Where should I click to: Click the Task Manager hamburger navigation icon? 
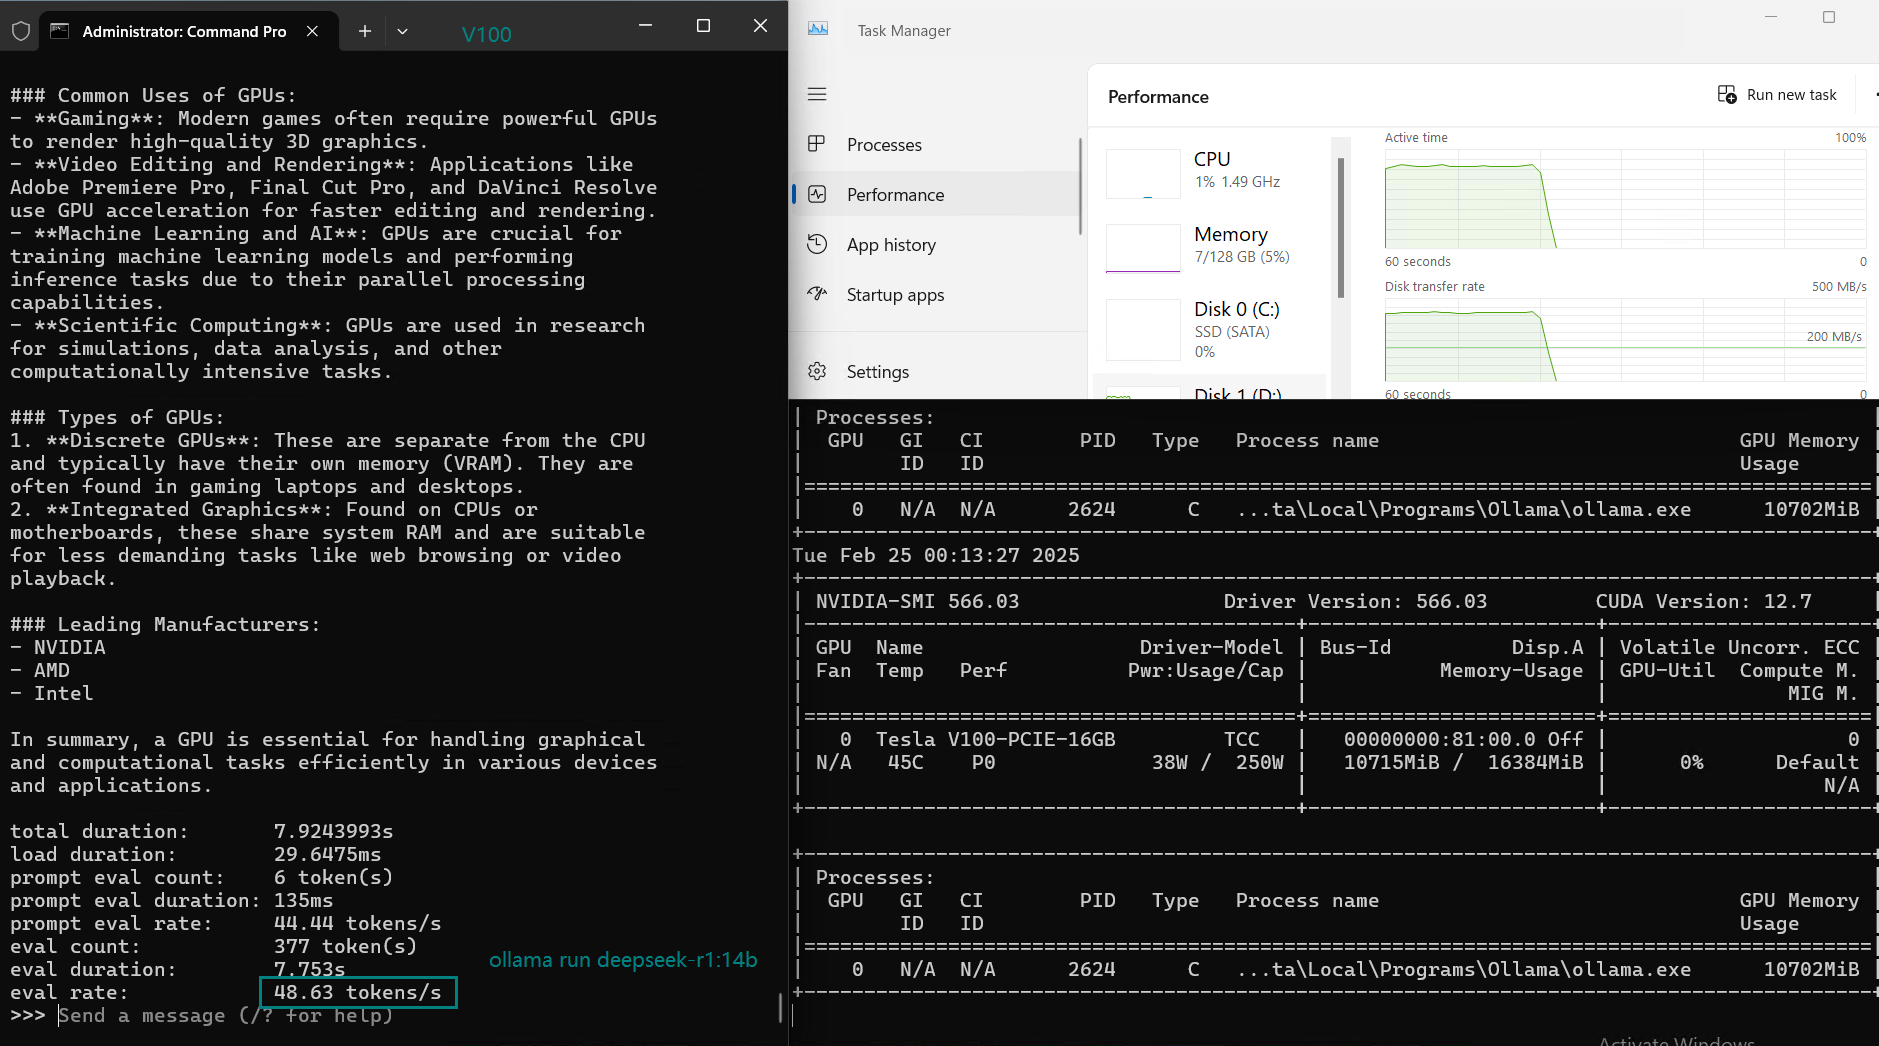(817, 94)
